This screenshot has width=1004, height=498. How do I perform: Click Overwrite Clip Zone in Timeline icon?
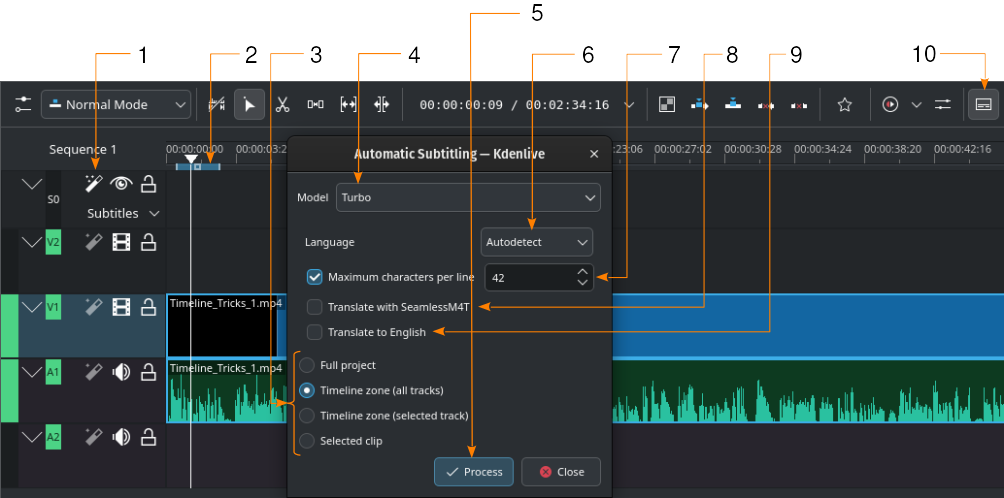(x=733, y=104)
